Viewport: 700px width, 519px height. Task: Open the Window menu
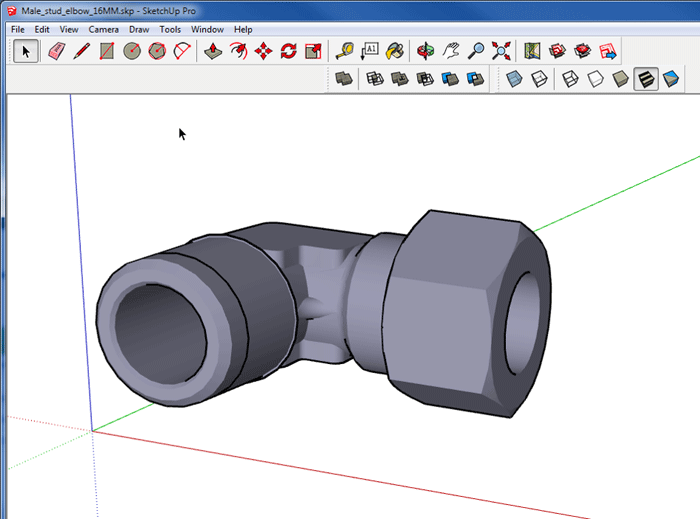[207, 29]
